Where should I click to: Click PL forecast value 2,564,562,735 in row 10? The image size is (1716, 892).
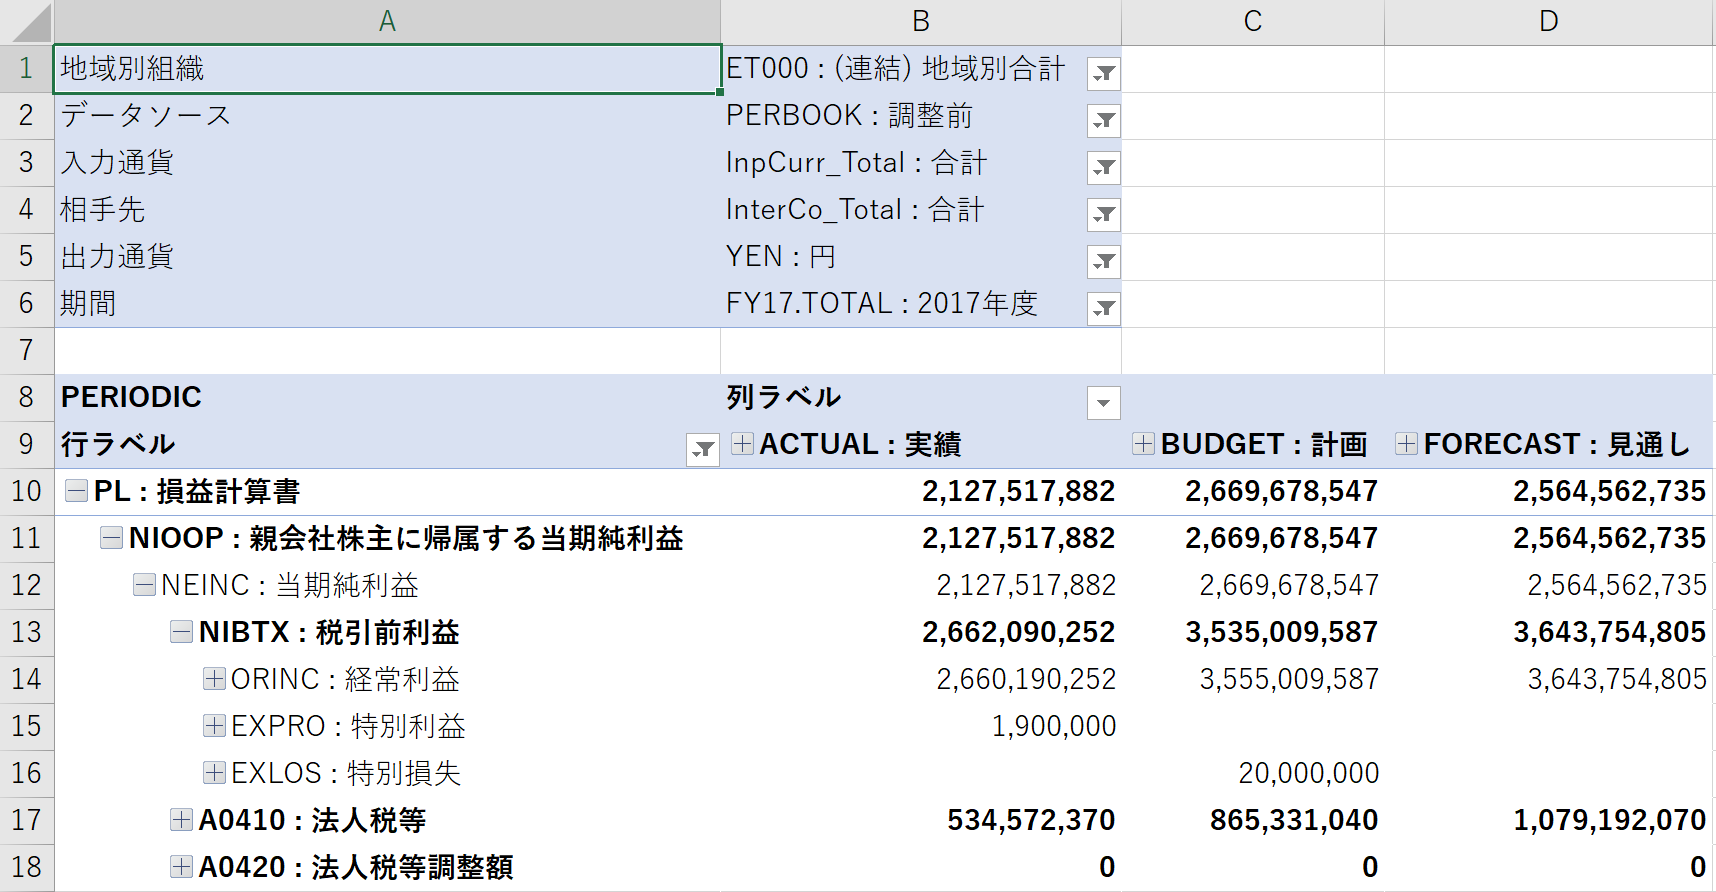click(x=1609, y=491)
